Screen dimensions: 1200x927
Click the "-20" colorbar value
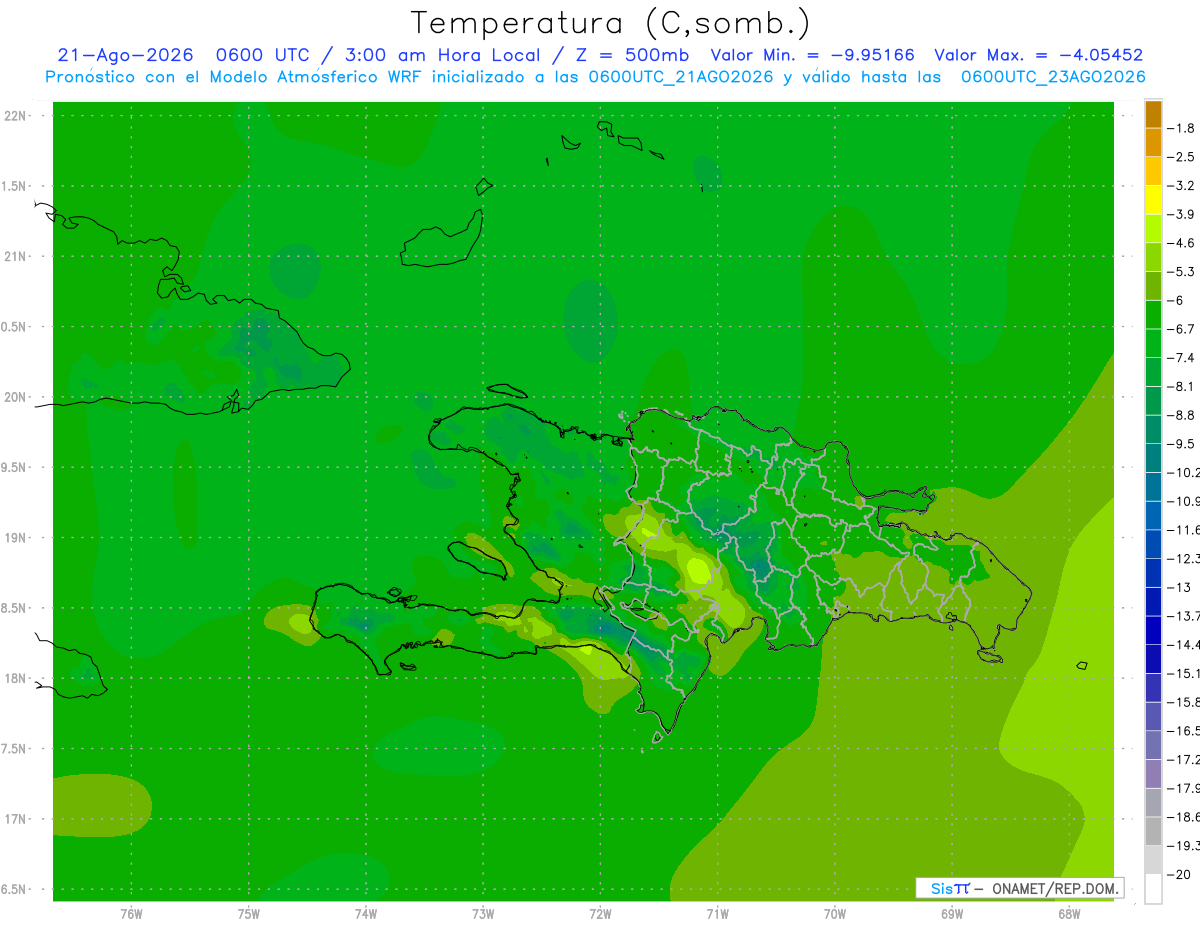click(x=1179, y=876)
